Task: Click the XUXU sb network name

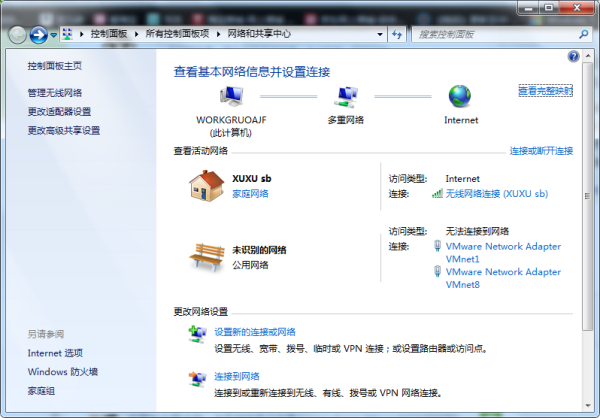Action: 252,178
